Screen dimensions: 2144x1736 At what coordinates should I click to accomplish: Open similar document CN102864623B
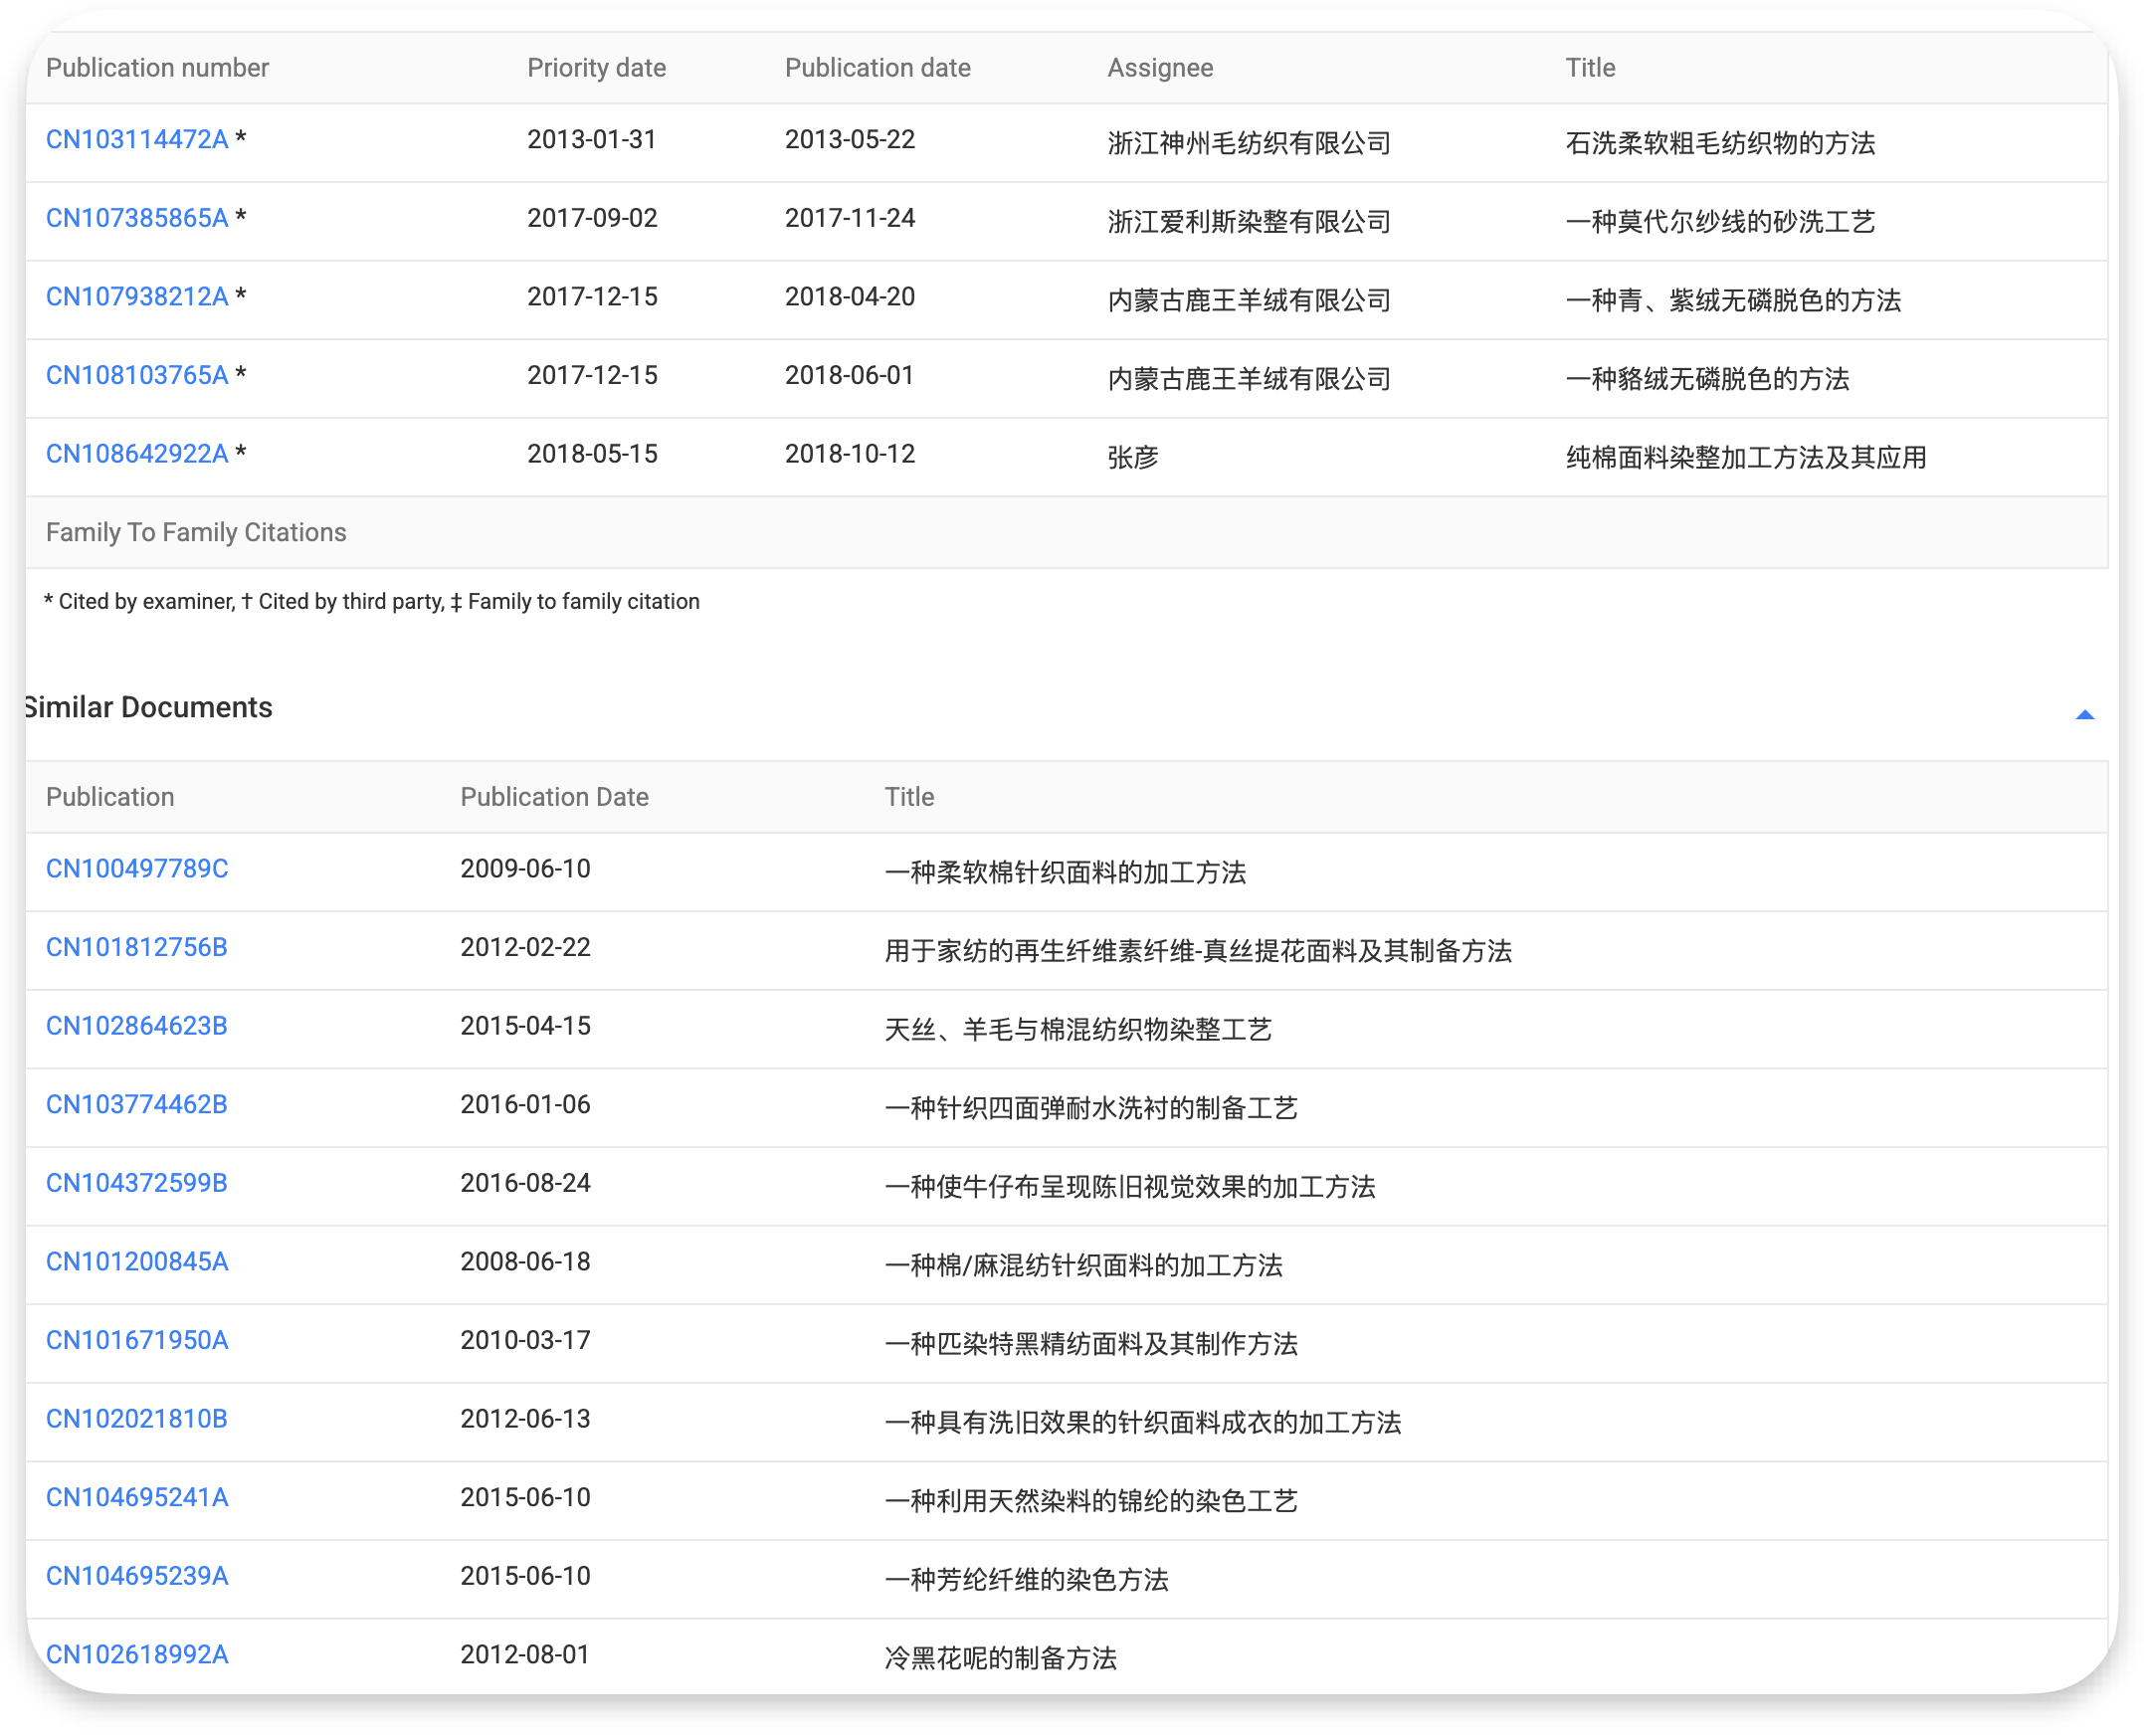point(137,1026)
